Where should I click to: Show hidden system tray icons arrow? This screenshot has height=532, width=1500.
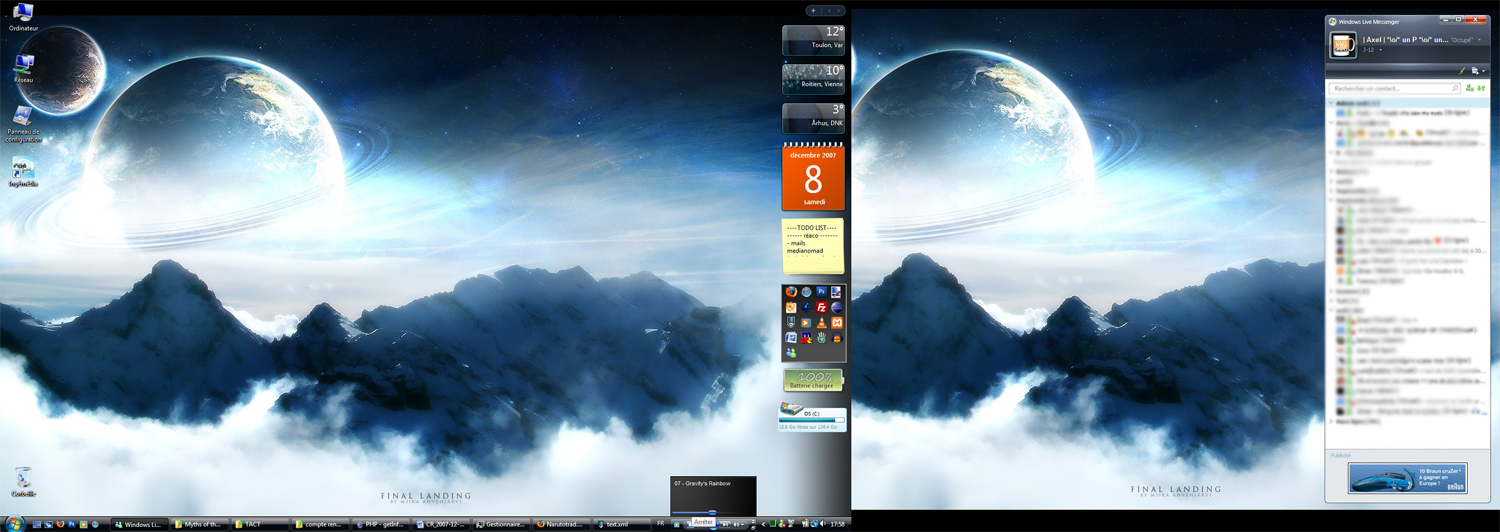click(x=763, y=524)
